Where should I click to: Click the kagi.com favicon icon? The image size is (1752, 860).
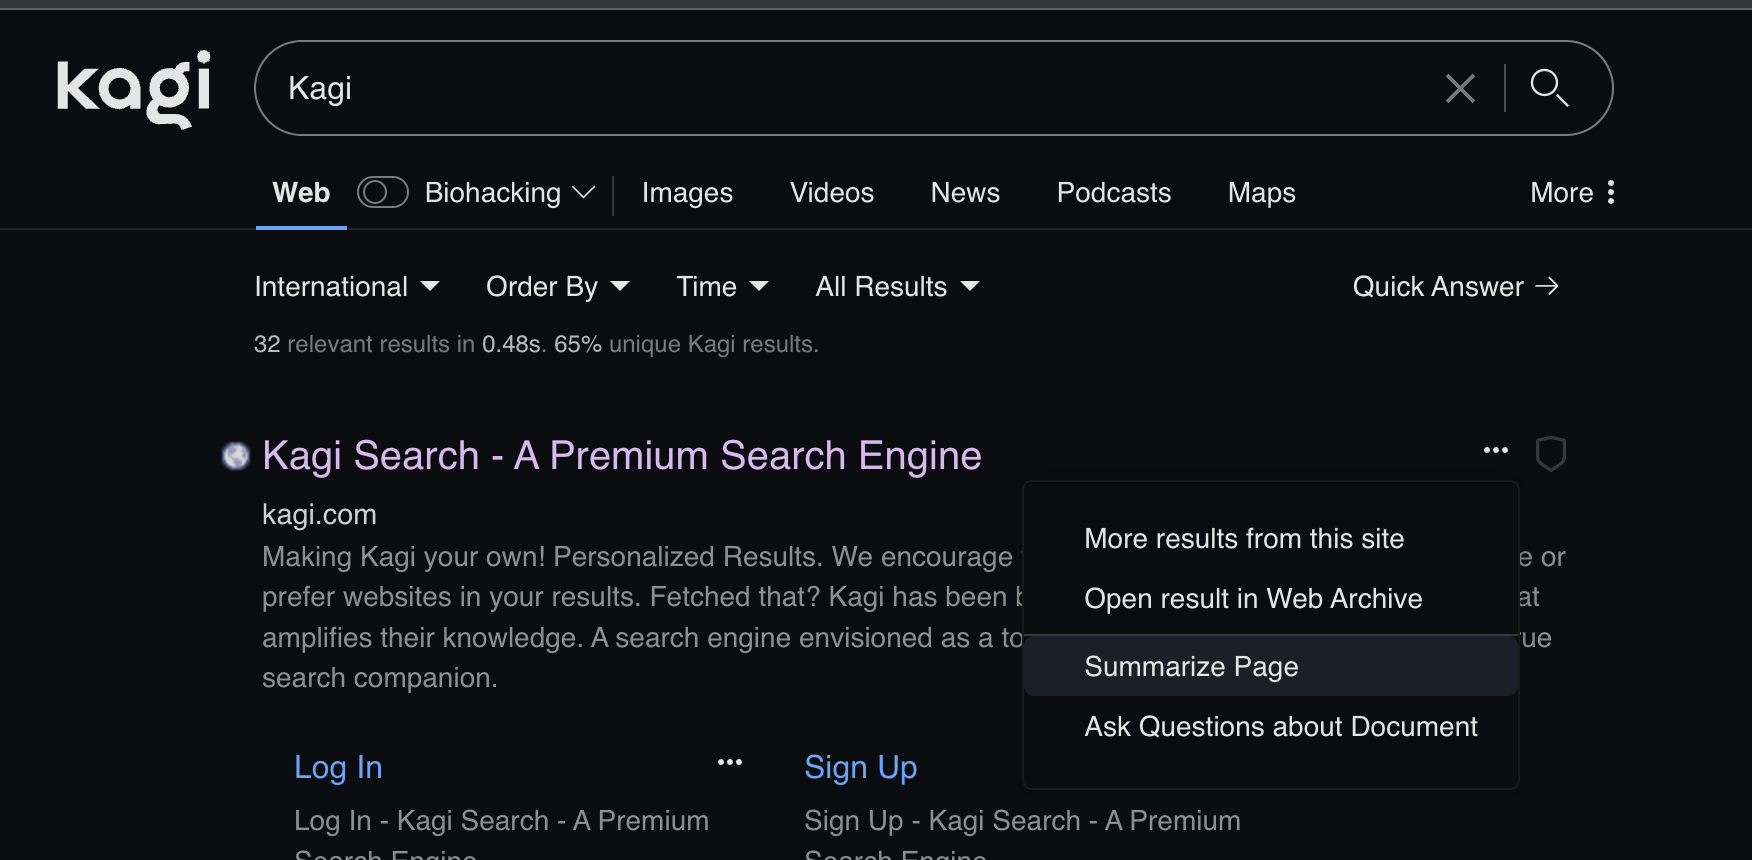click(x=236, y=456)
